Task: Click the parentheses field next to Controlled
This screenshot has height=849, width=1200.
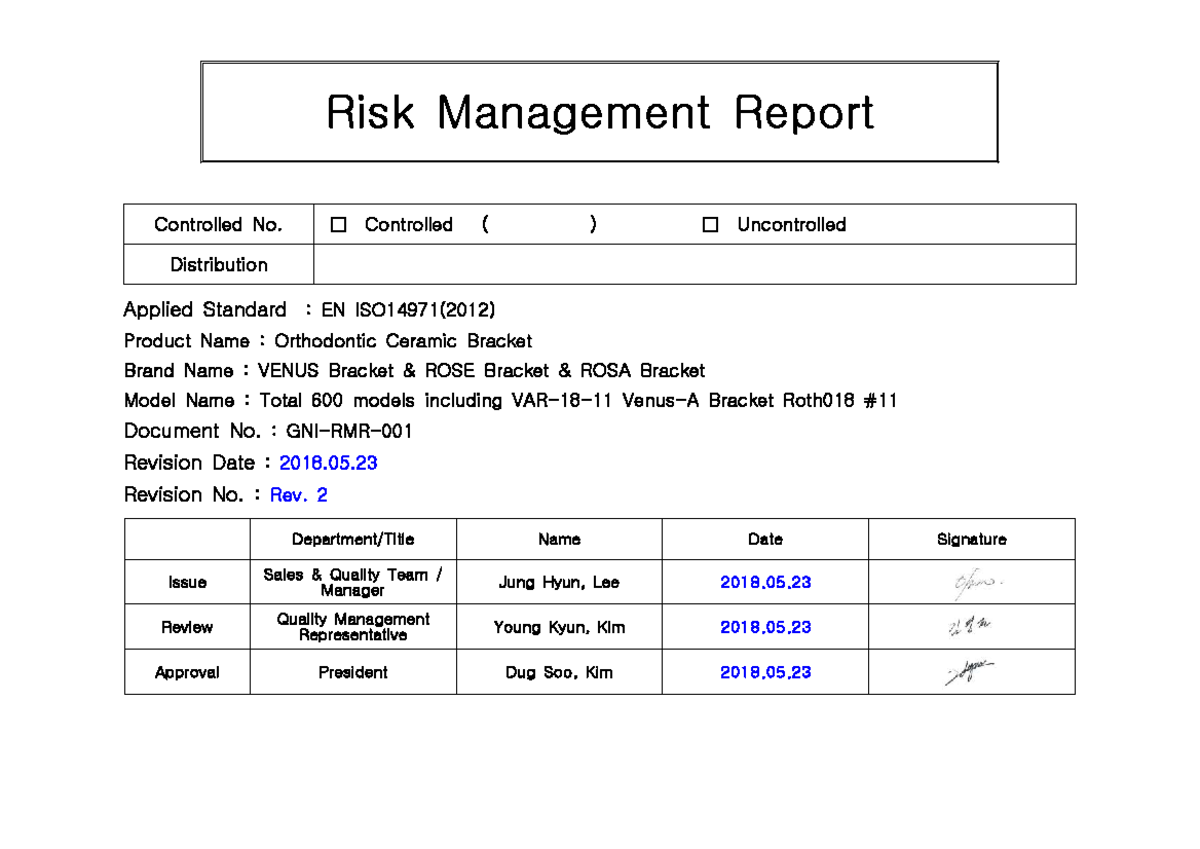Action: [x=540, y=224]
